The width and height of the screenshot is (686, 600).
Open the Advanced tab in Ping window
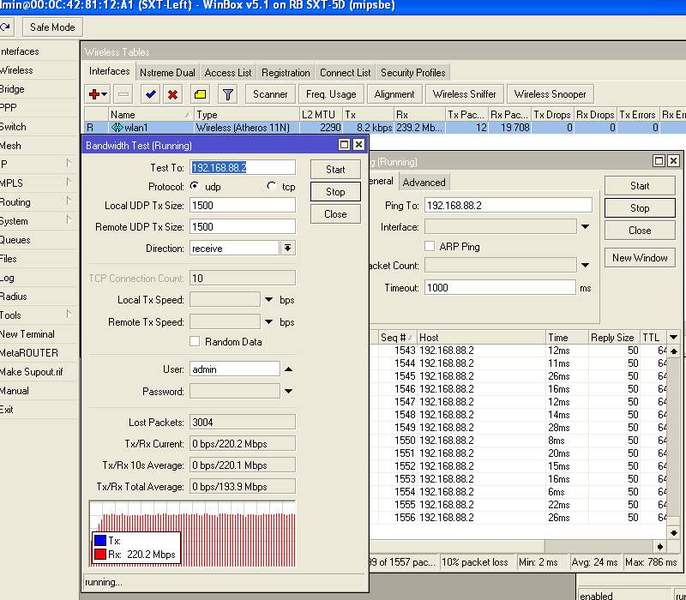click(424, 182)
